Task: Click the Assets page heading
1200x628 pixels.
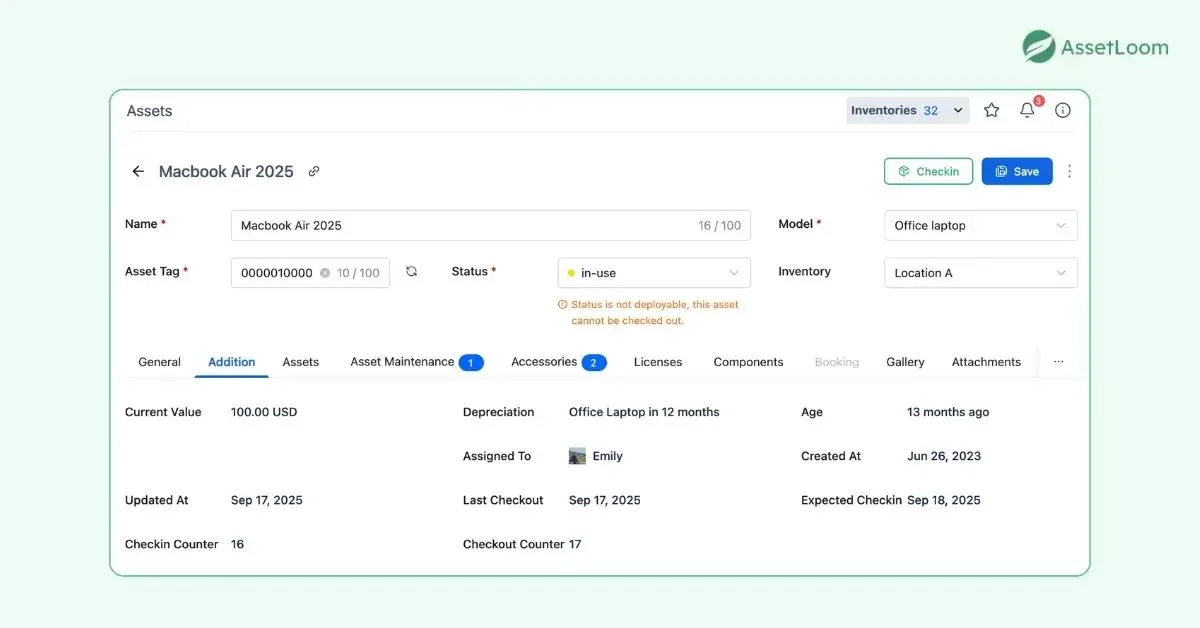Action: 149,111
